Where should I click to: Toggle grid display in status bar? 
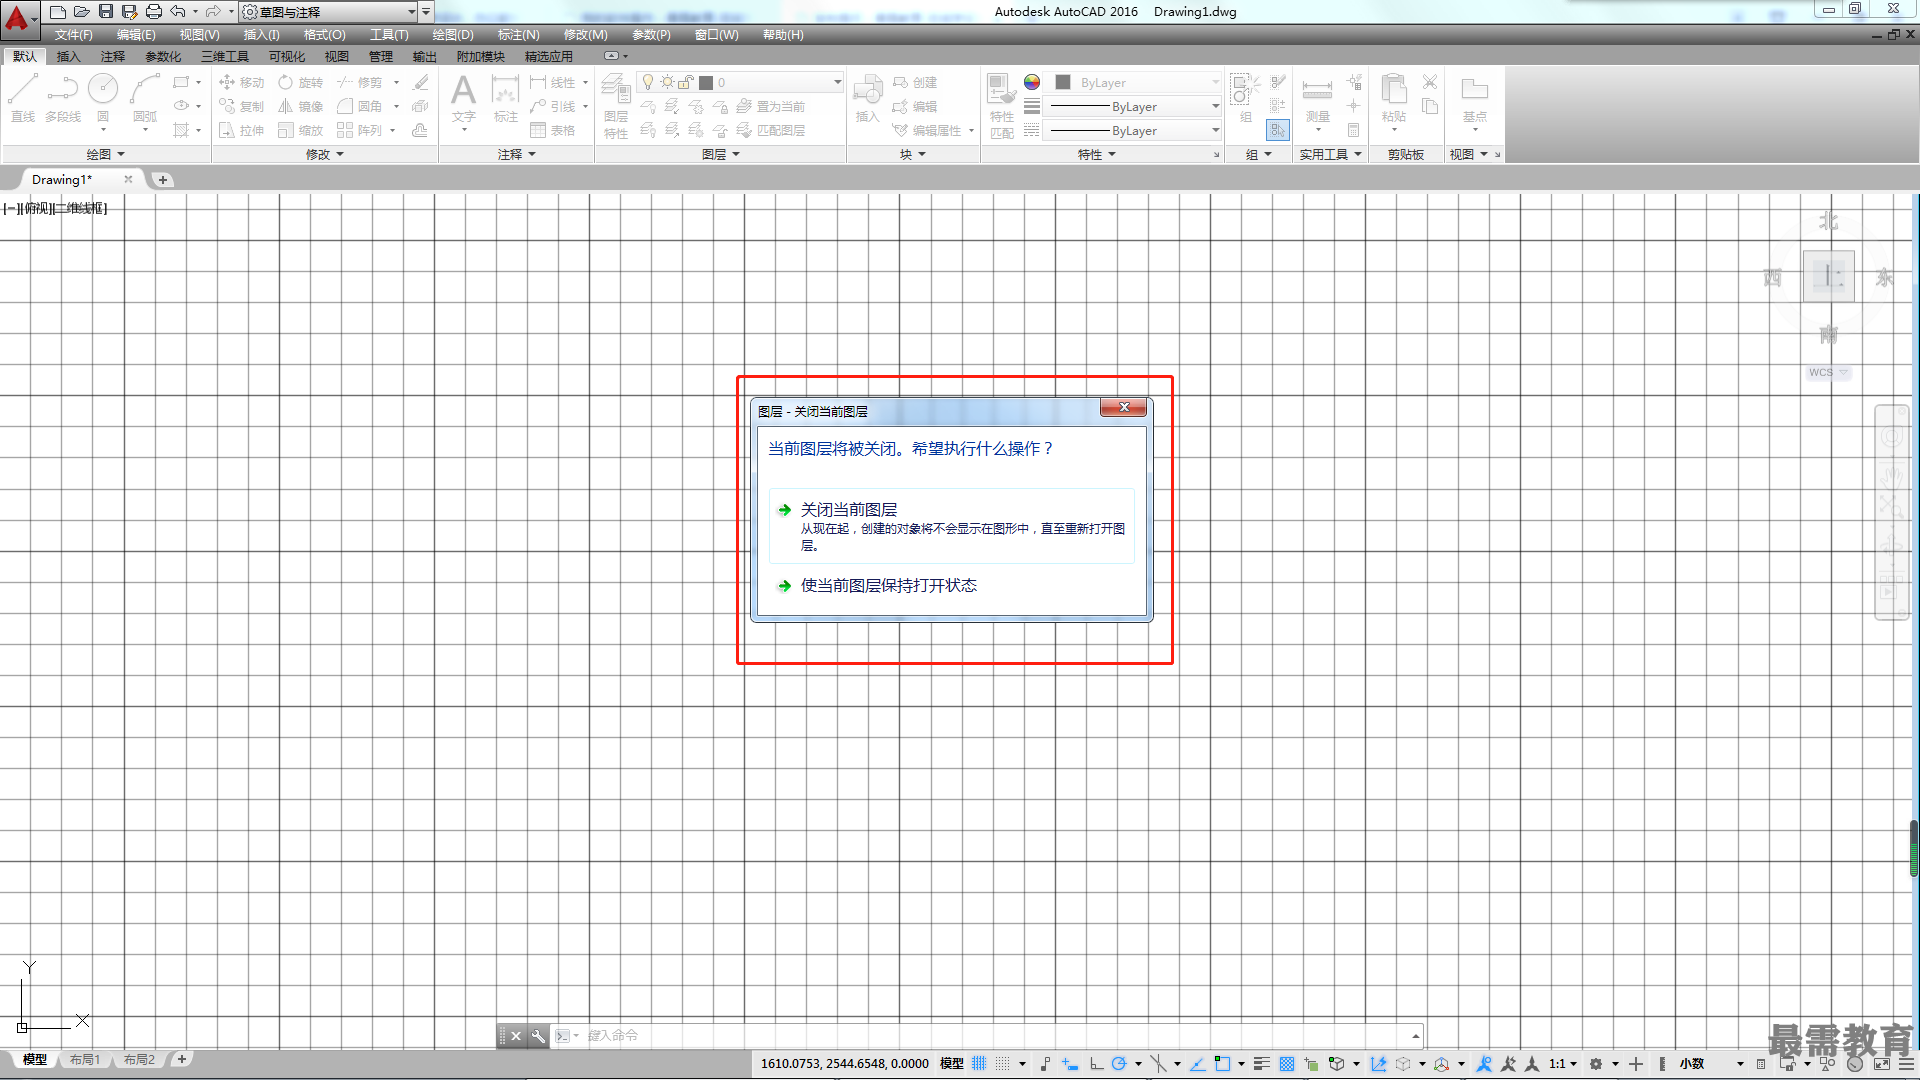coord(979,1063)
